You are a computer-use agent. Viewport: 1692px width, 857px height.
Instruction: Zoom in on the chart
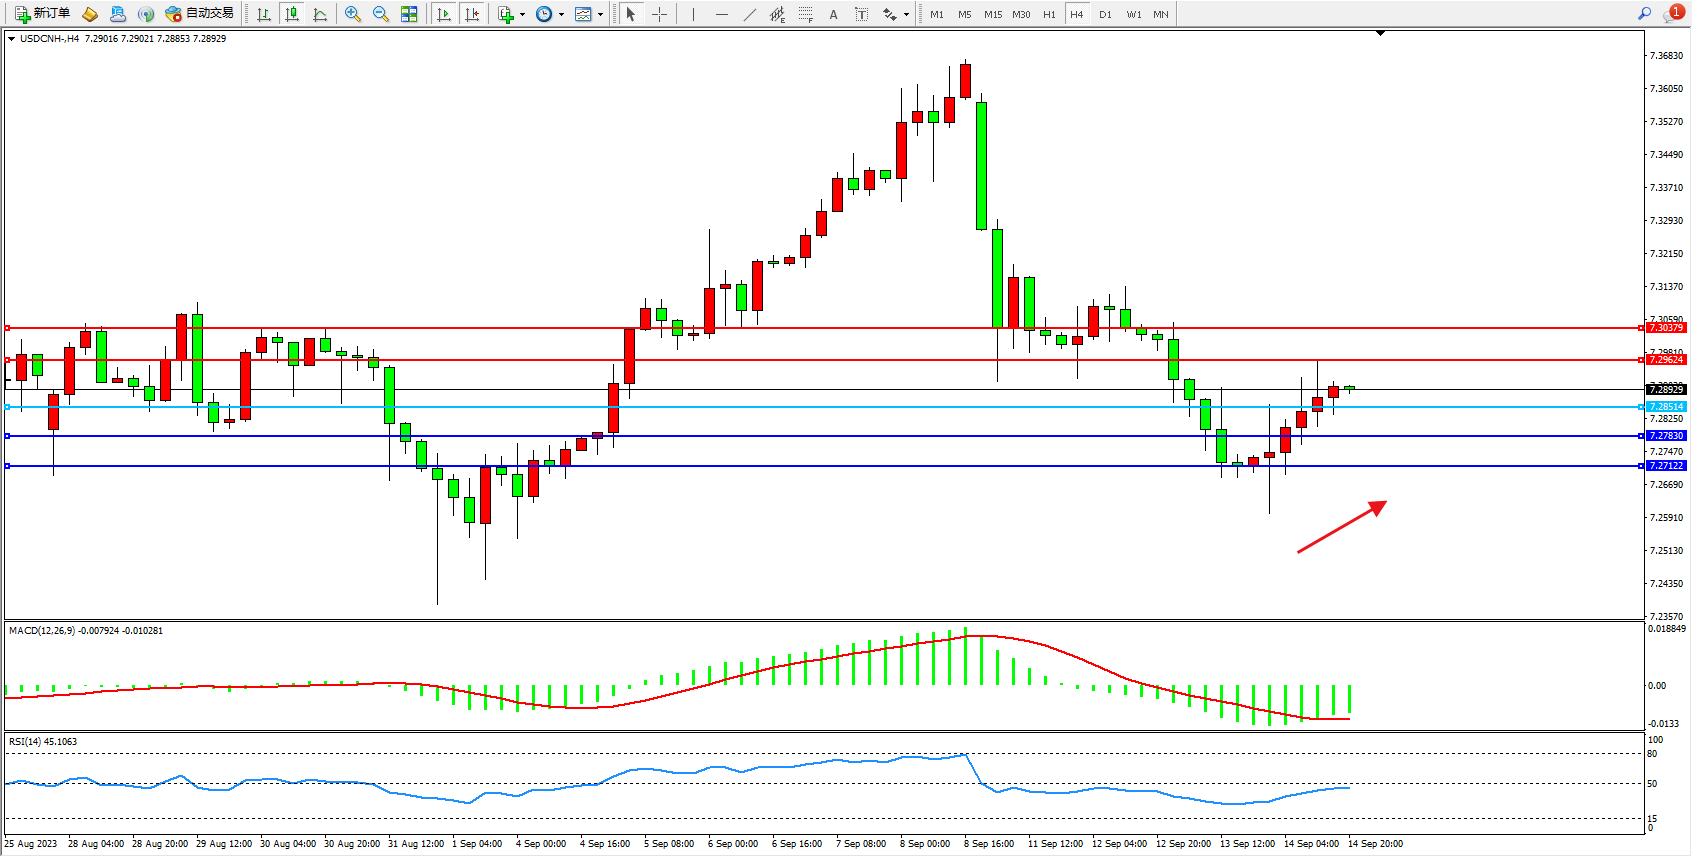[x=352, y=14]
